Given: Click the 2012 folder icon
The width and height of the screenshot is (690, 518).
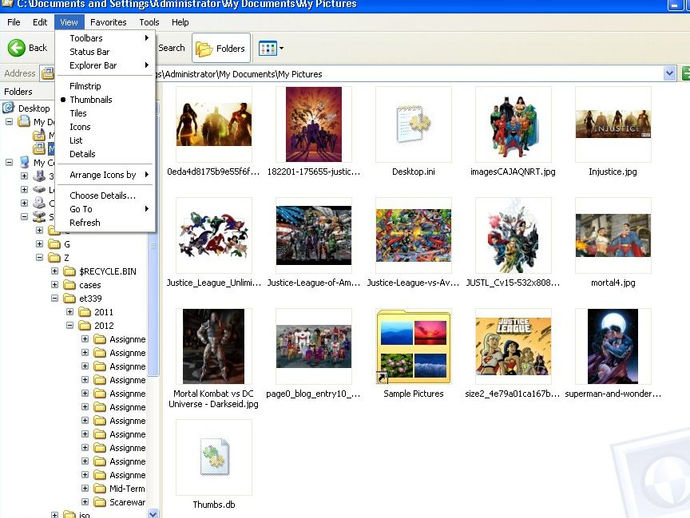Looking at the screenshot, I should tap(84, 326).
